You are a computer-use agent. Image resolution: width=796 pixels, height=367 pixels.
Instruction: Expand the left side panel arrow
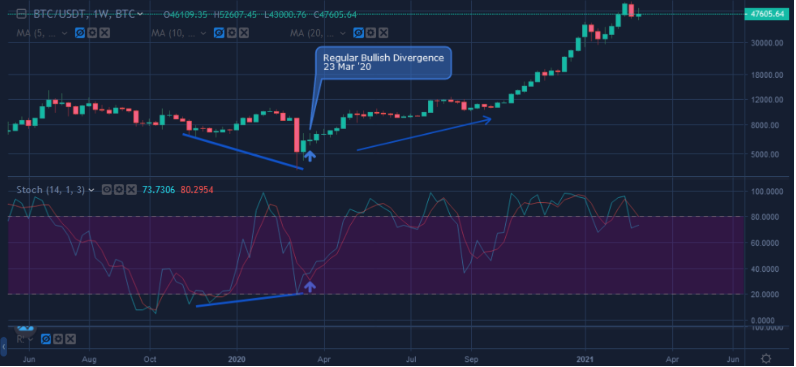point(3,347)
